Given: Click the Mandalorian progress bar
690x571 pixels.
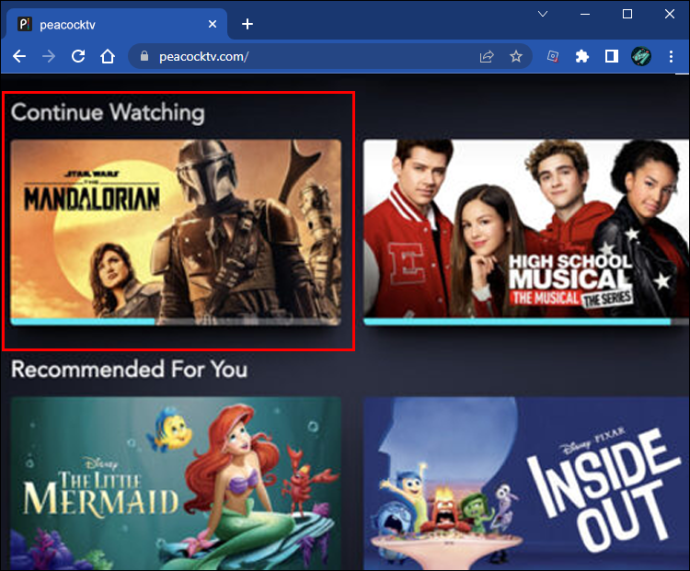Looking at the screenshot, I should (176, 322).
